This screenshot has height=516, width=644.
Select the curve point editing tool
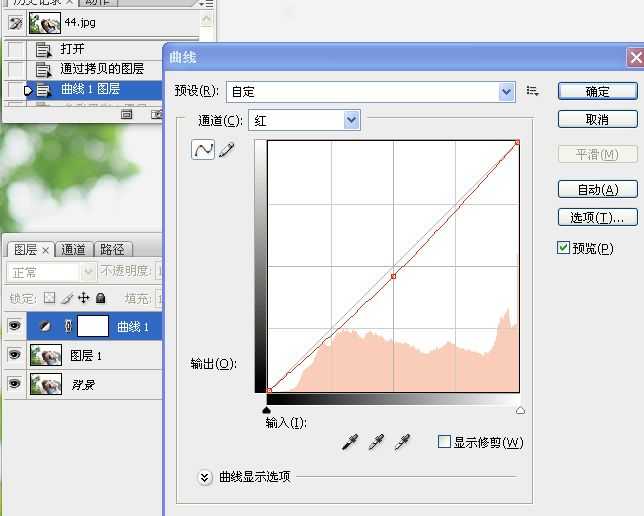[x=202, y=150]
